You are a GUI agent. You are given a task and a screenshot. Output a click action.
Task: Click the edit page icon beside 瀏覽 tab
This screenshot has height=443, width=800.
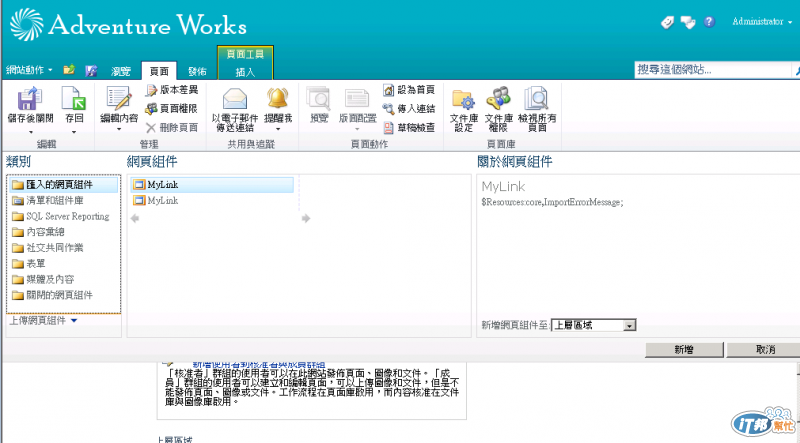tap(91, 70)
